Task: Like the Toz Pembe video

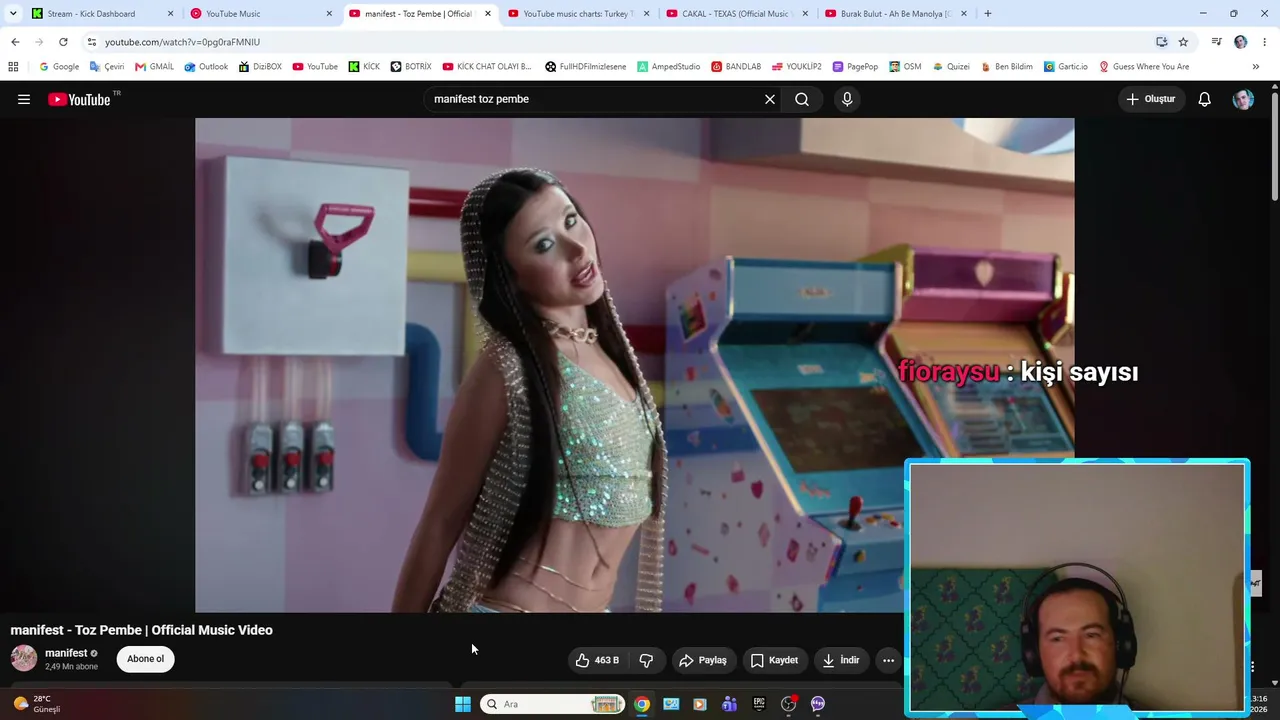Action: click(597, 660)
